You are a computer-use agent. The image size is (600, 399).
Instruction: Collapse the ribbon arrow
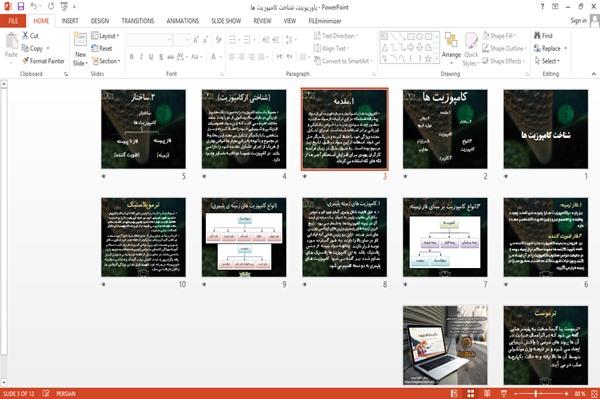(x=594, y=74)
